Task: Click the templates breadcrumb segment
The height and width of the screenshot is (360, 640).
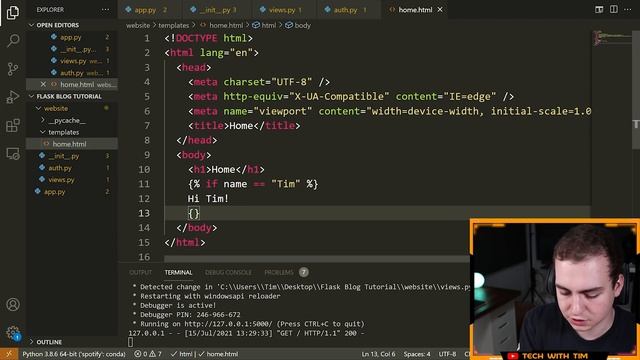Action: 173,25
